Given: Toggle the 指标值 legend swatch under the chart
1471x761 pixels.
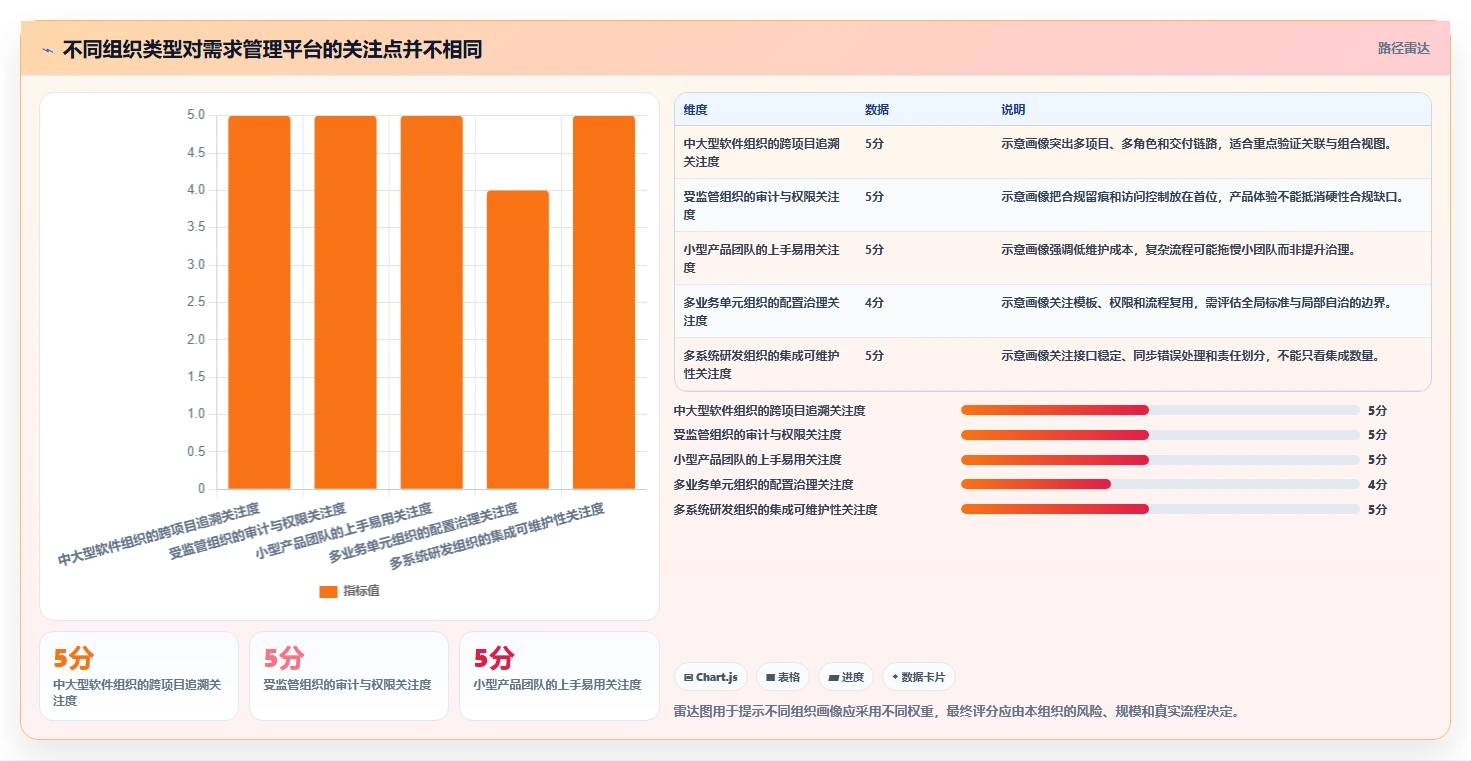Looking at the screenshot, I should coord(328,591).
